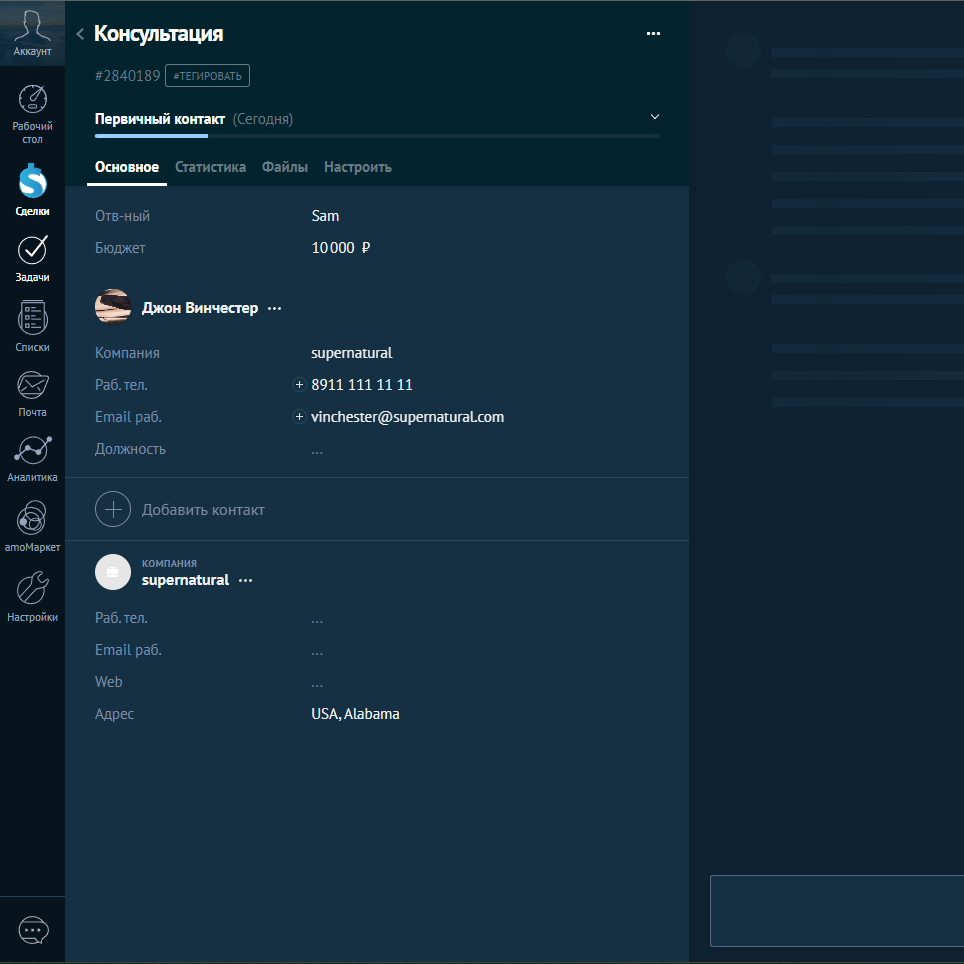Click the back arrow next to Консультация
This screenshot has height=964, width=964.
coord(80,34)
